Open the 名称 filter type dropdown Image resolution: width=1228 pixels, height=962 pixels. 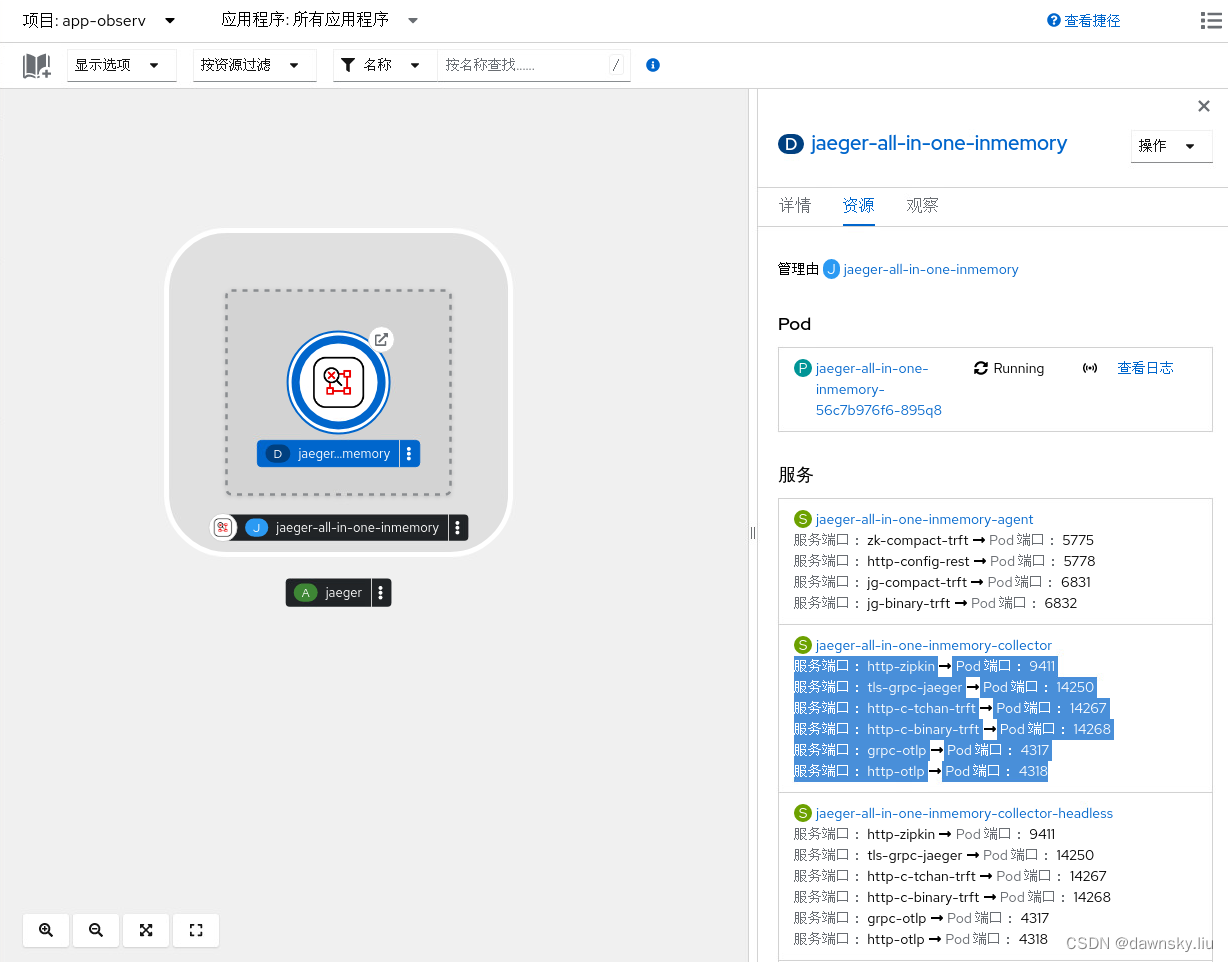385,65
